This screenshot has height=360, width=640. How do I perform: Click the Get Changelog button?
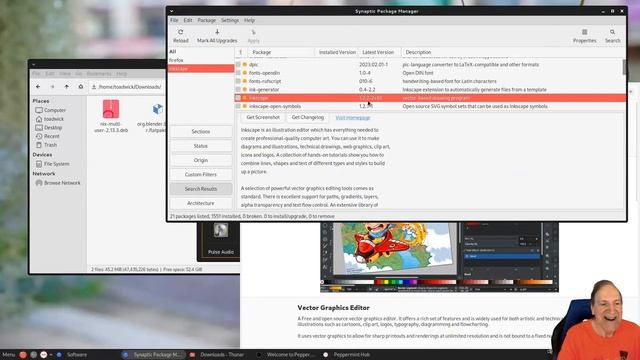point(308,117)
